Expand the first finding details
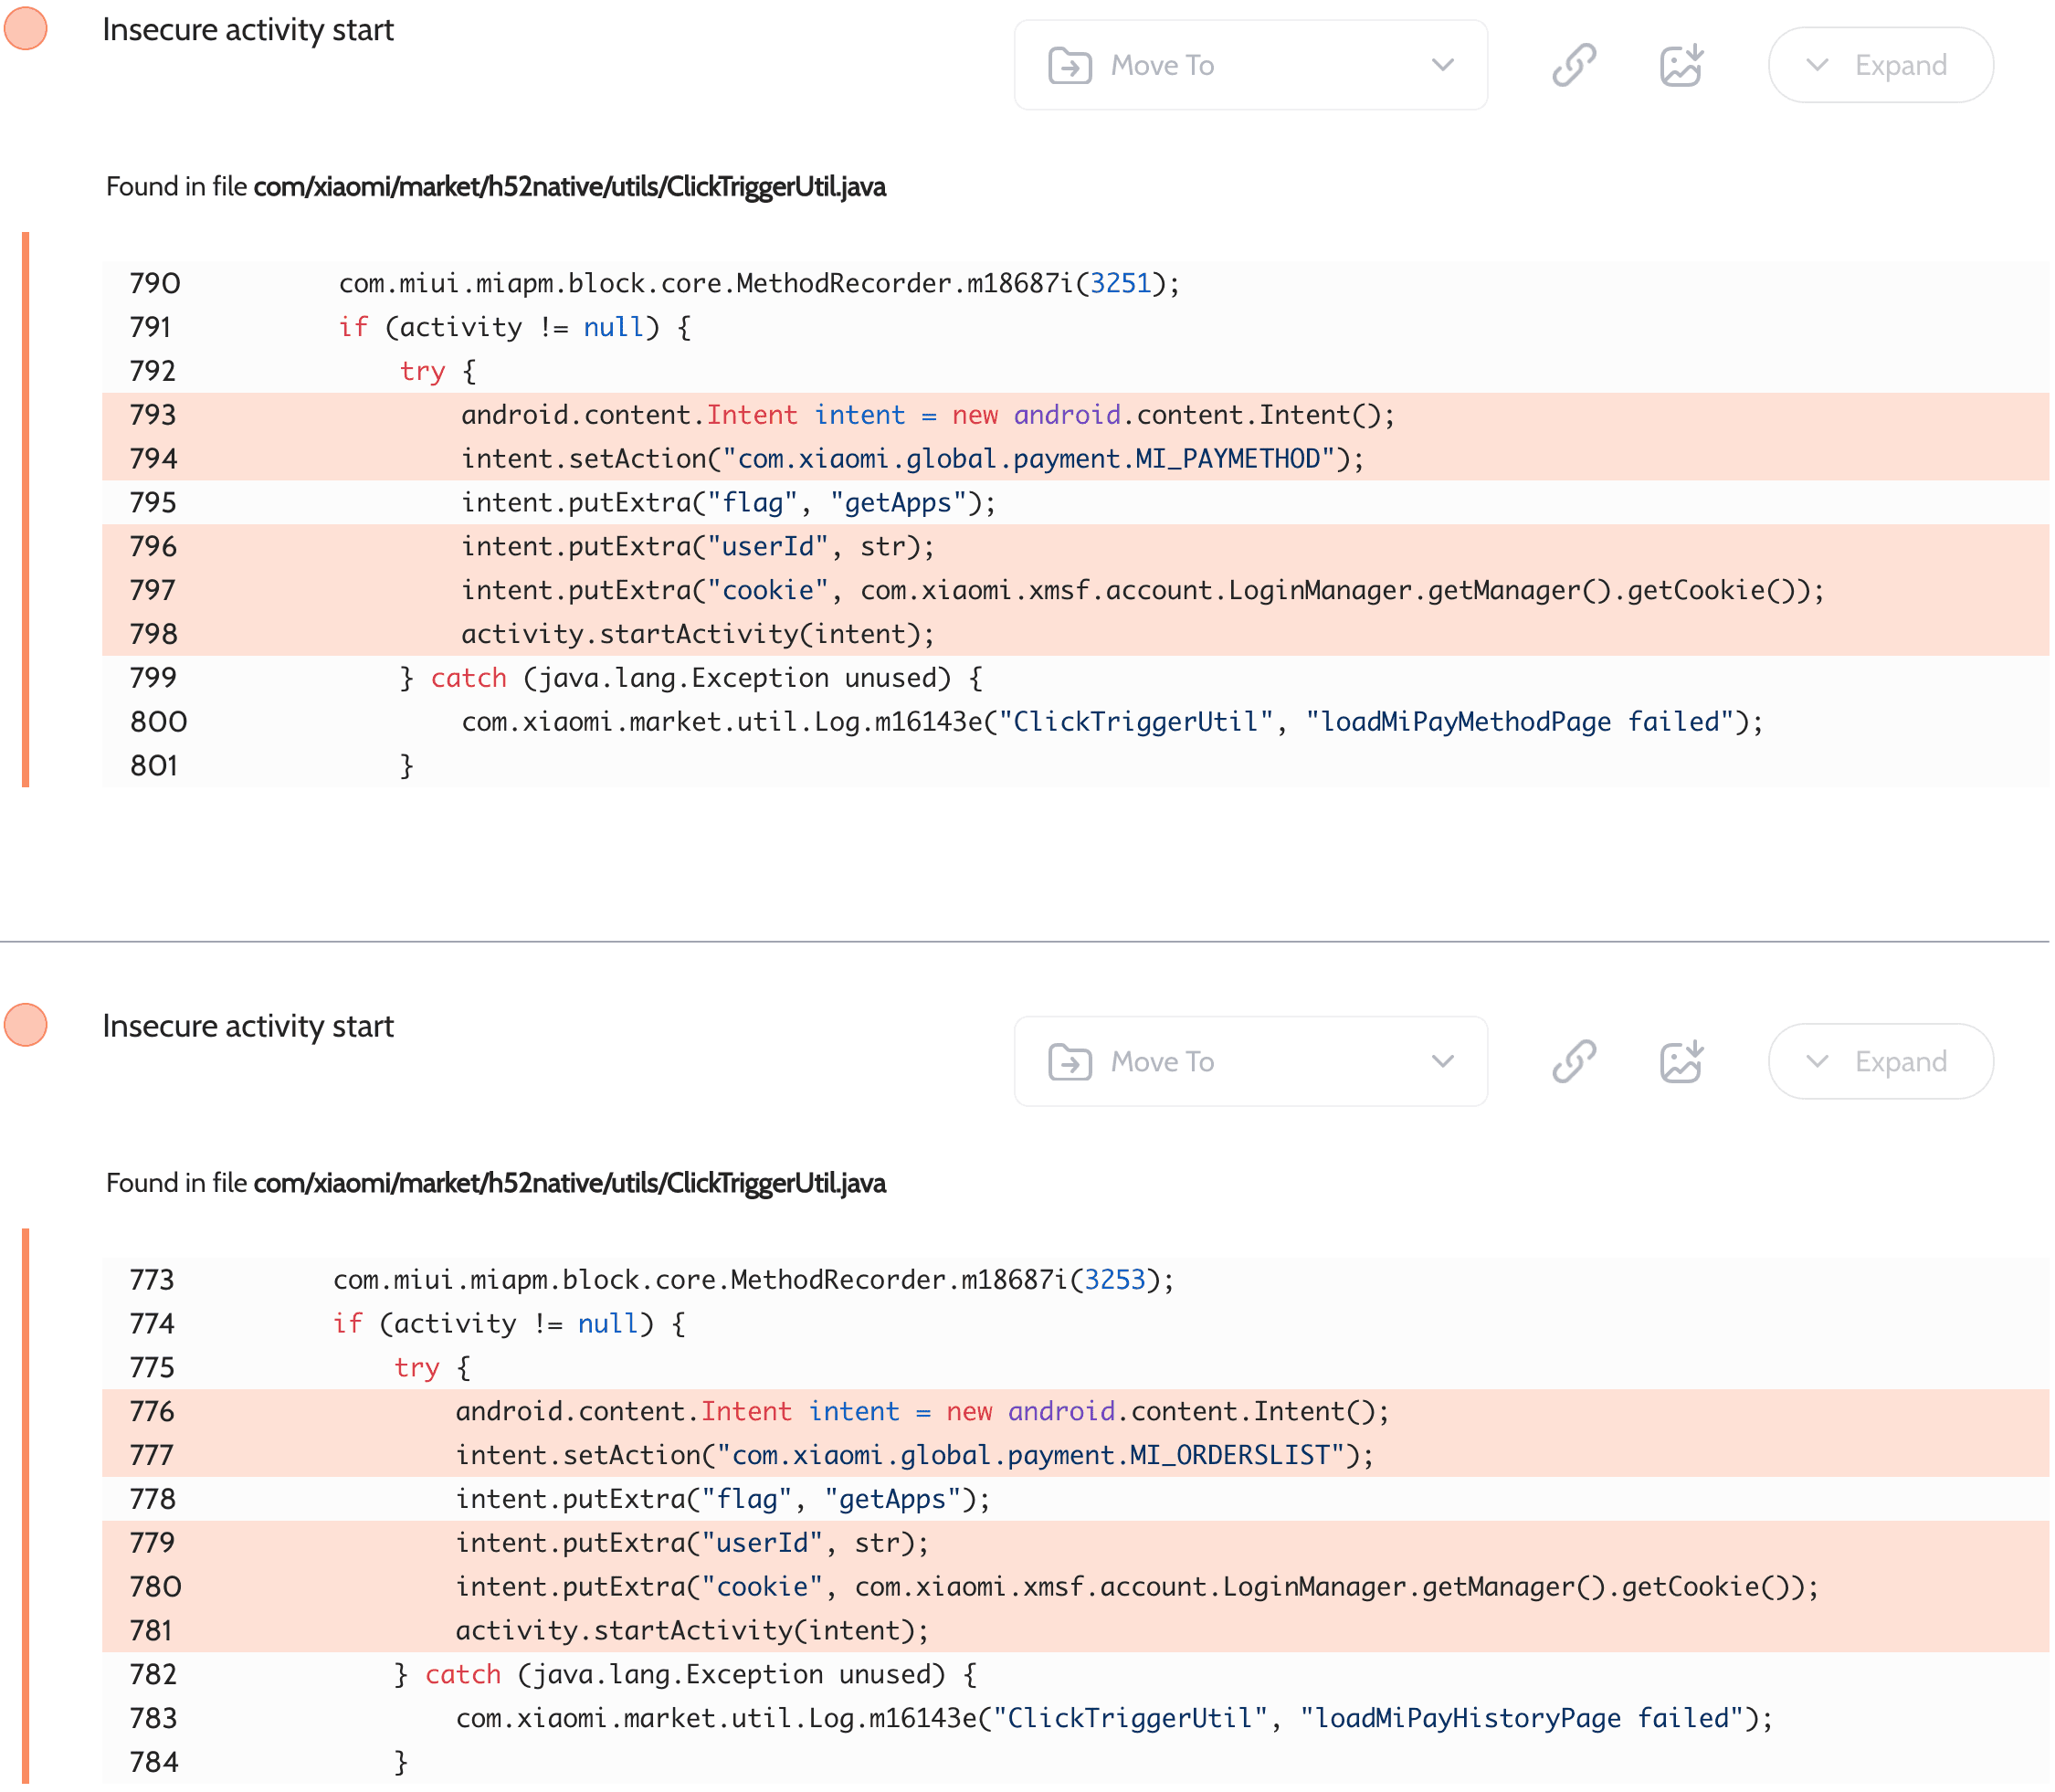 coord(1880,65)
